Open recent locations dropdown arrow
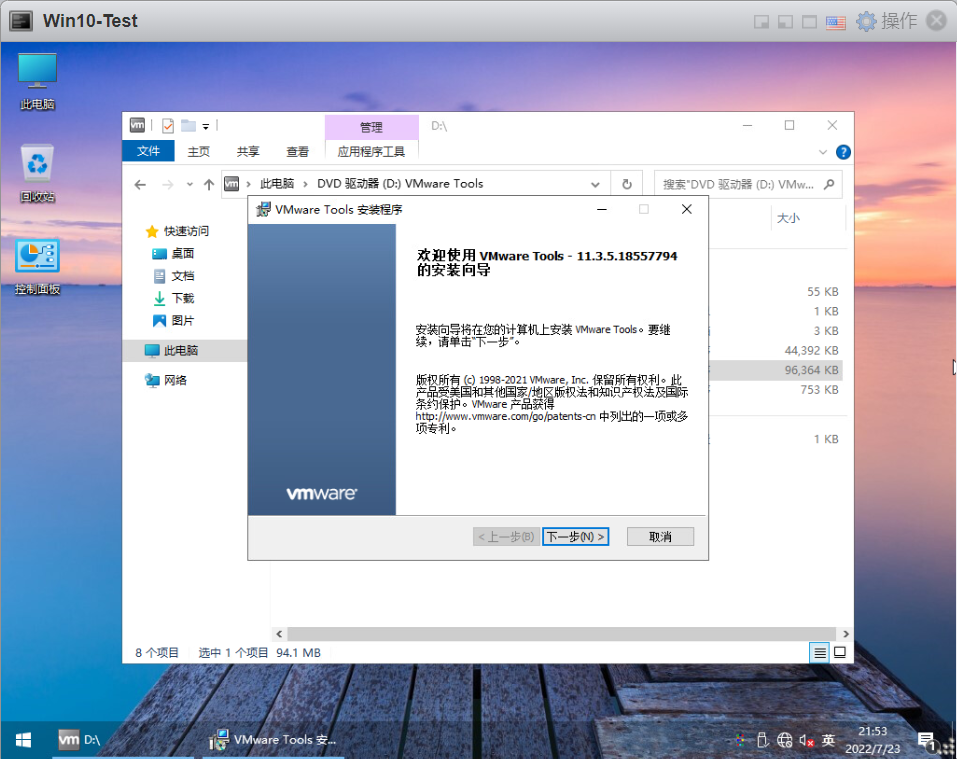Image resolution: width=957 pixels, height=759 pixels. (190, 184)
